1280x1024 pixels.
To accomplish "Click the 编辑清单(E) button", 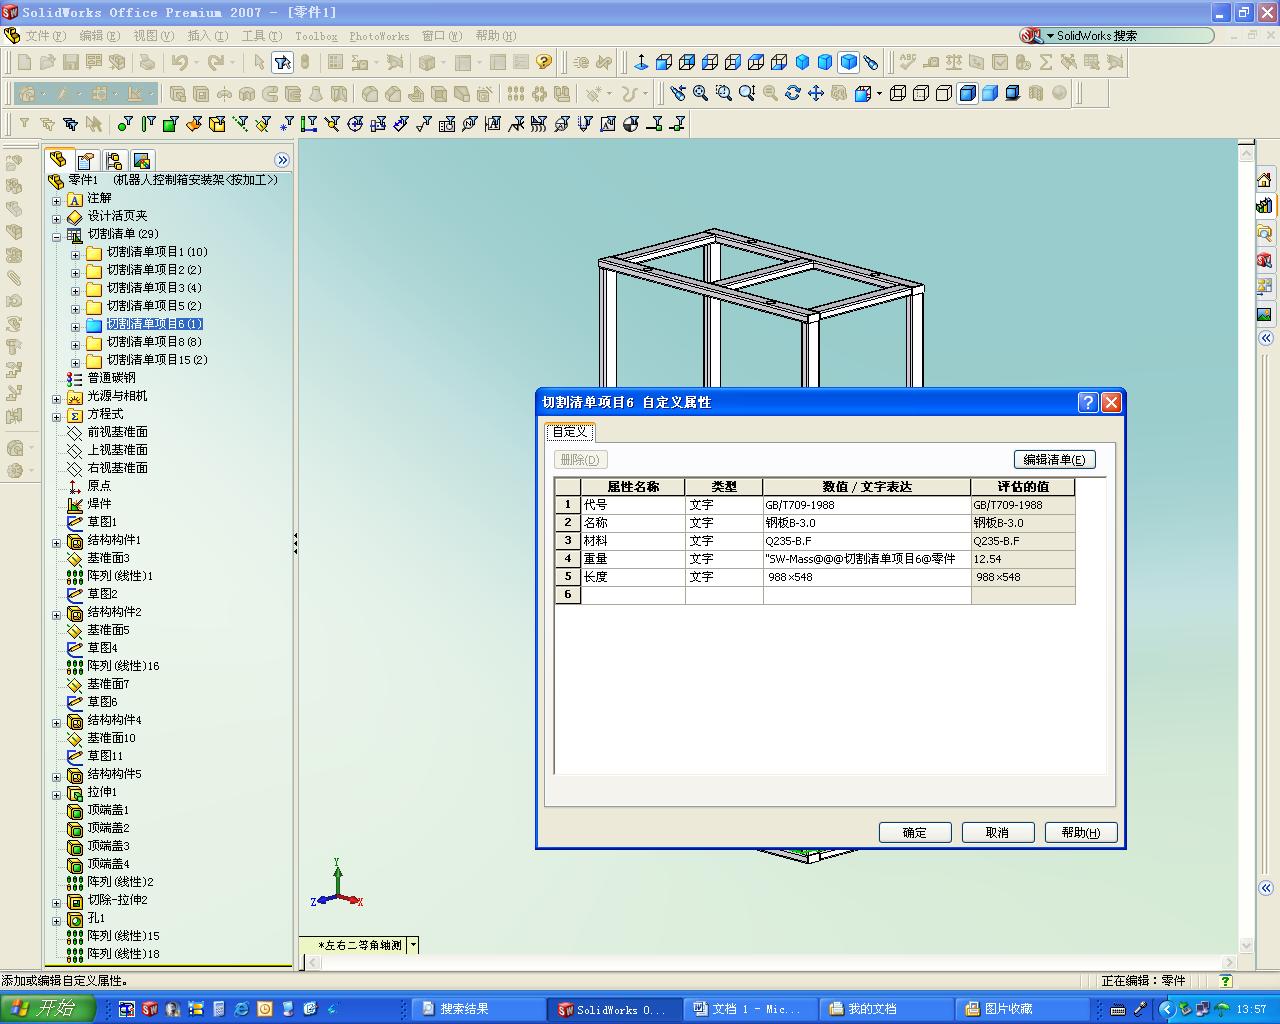I will coord(1055,460).
